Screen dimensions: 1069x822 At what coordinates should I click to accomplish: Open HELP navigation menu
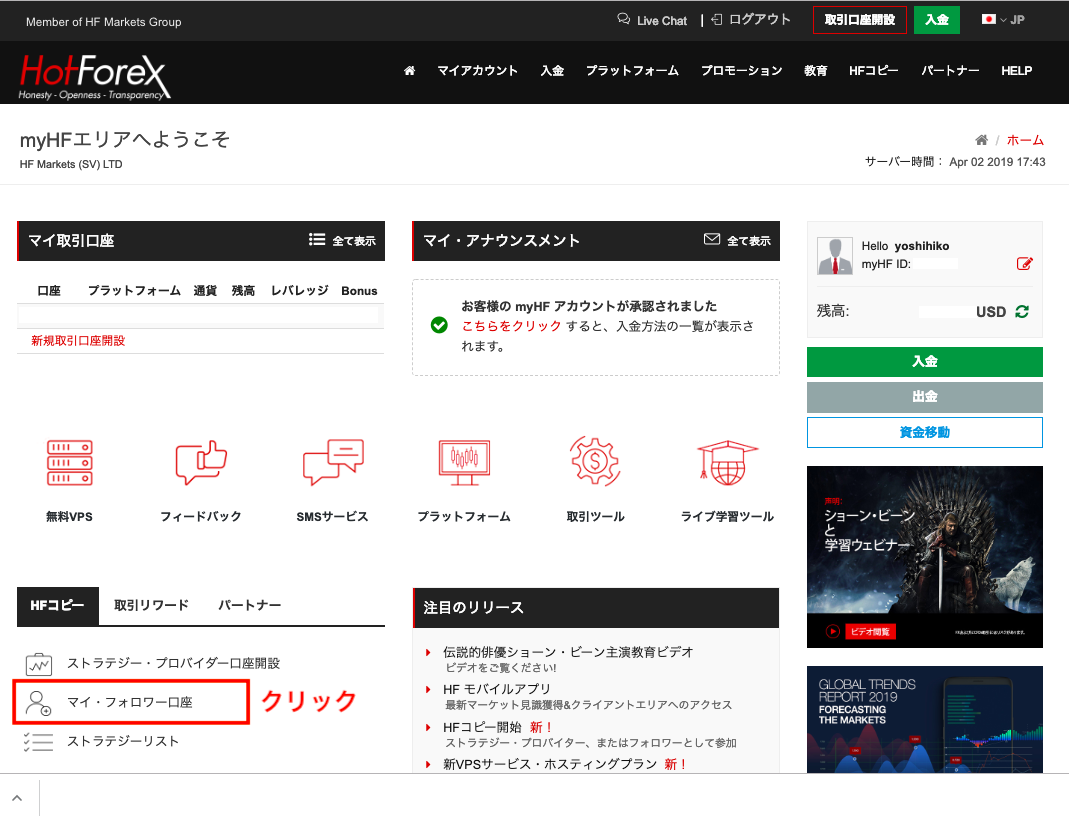[x=1016, y=70]
